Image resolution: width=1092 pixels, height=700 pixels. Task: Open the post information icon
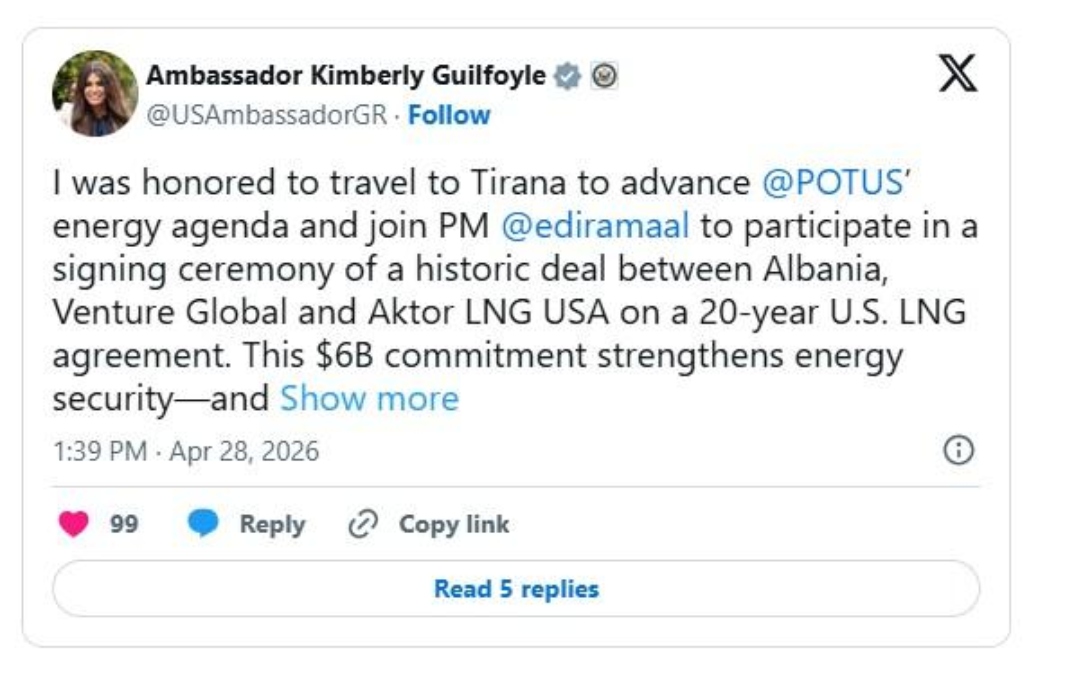[958, 452]
